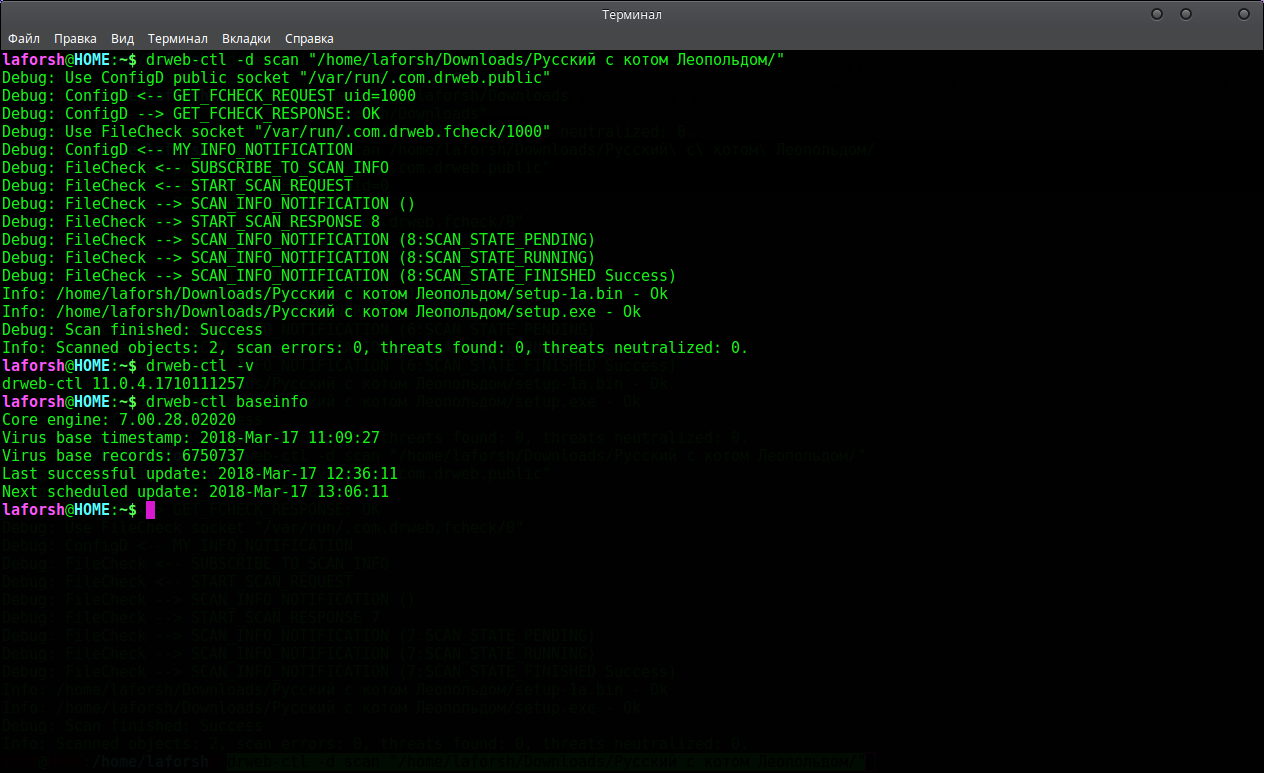Click the bright 'Debug: Scan finished: Success' text
The width and height of the screenshot is (1264, 773).
132,330
